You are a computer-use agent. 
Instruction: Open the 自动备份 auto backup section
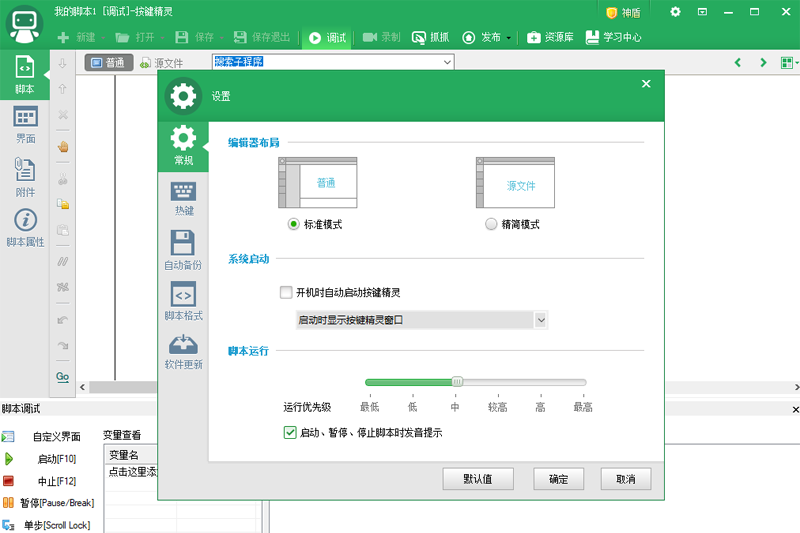tap(183, 243)
